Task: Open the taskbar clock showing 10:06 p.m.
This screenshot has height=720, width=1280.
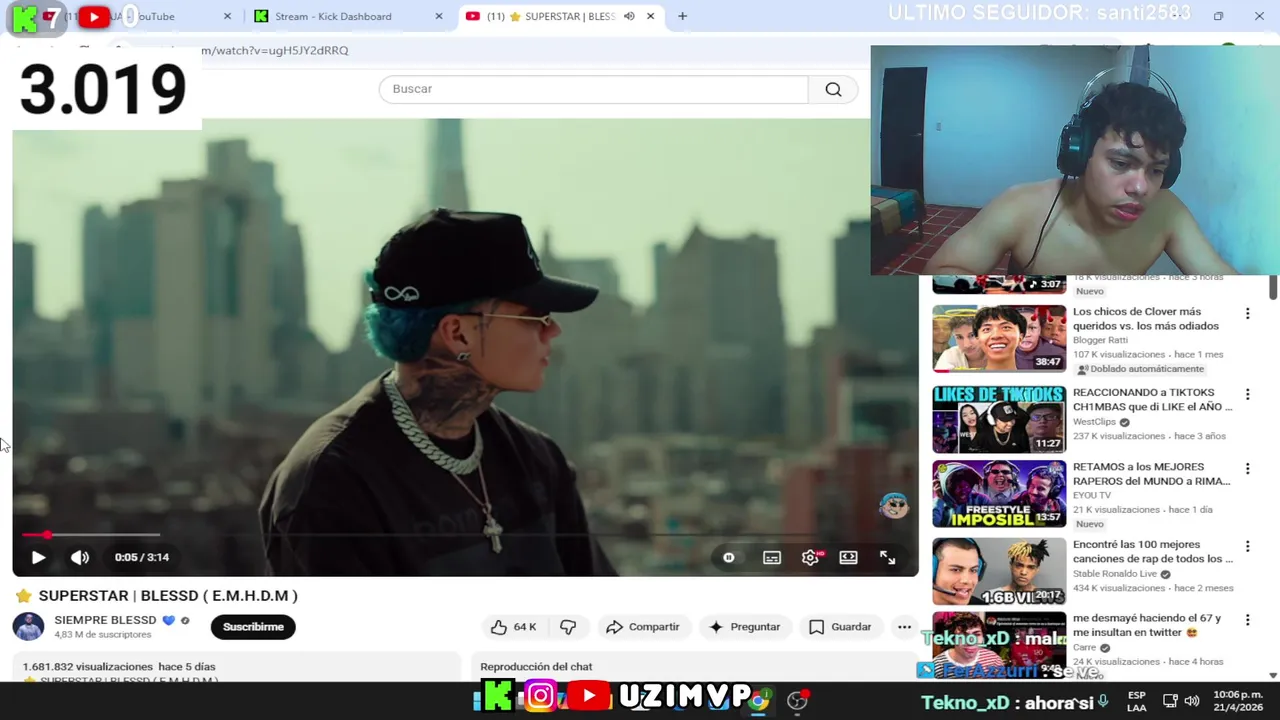Action: 1238,701
